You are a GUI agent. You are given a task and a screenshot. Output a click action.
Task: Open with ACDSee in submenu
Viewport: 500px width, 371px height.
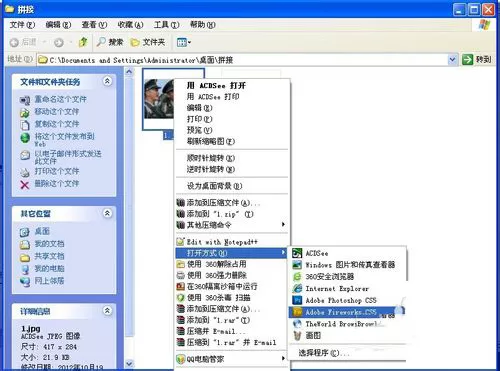click(347, 253)
